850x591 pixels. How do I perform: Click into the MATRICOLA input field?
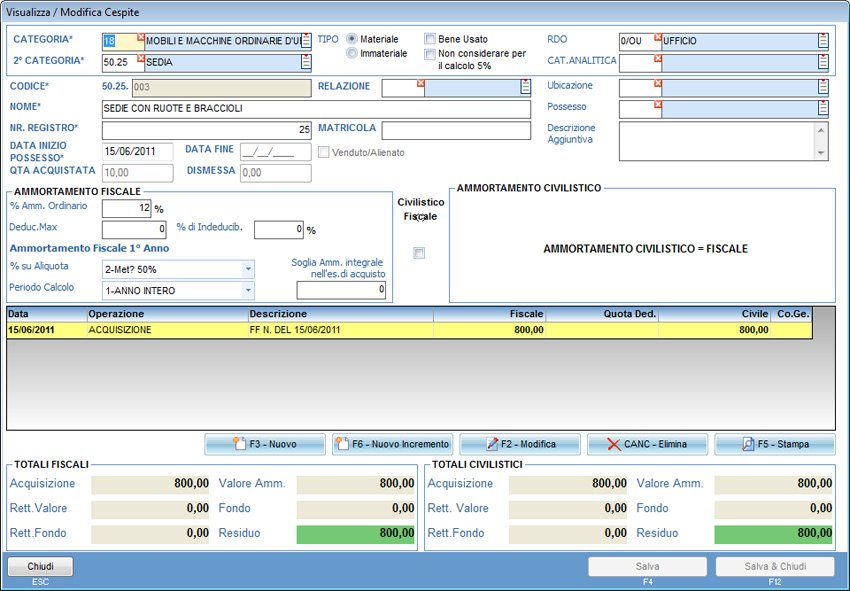tap(456, 131)
